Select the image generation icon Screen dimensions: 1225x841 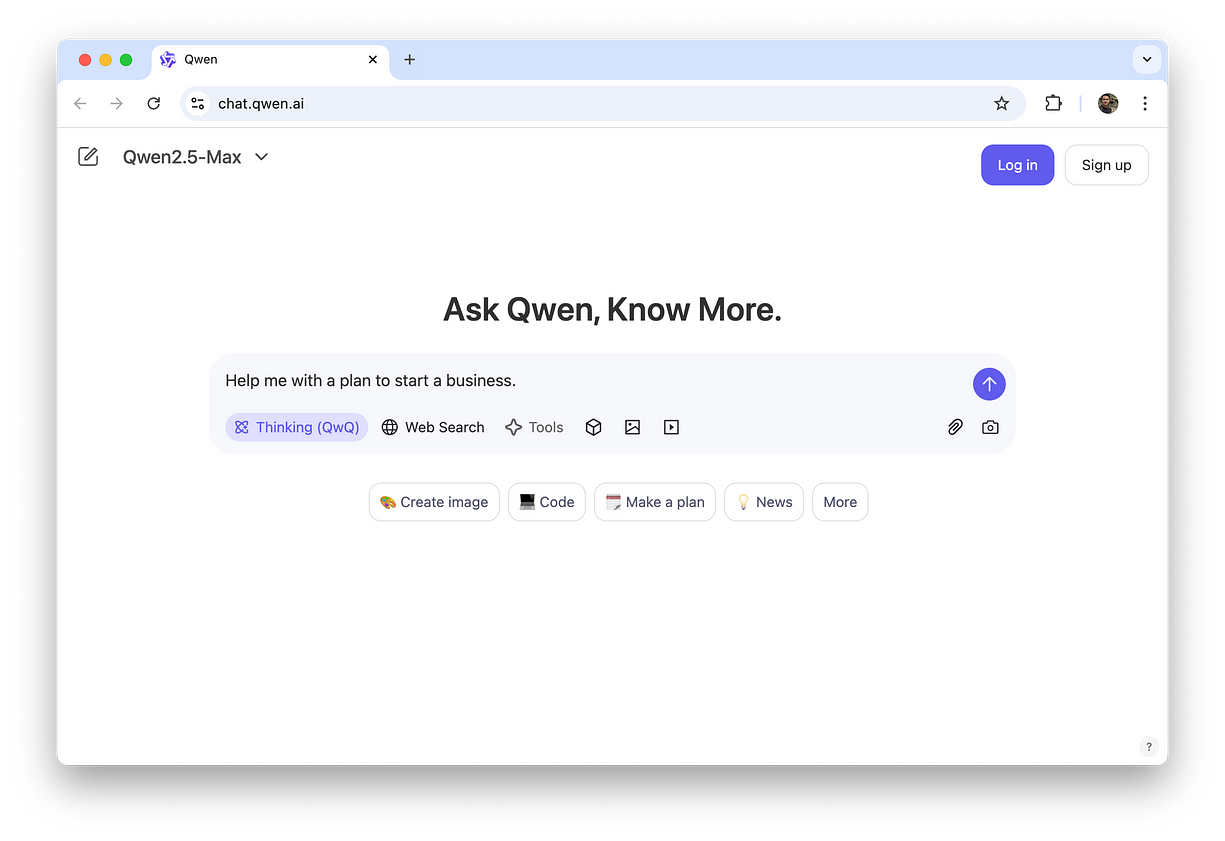pyautogui.click(x=632, y=427)
